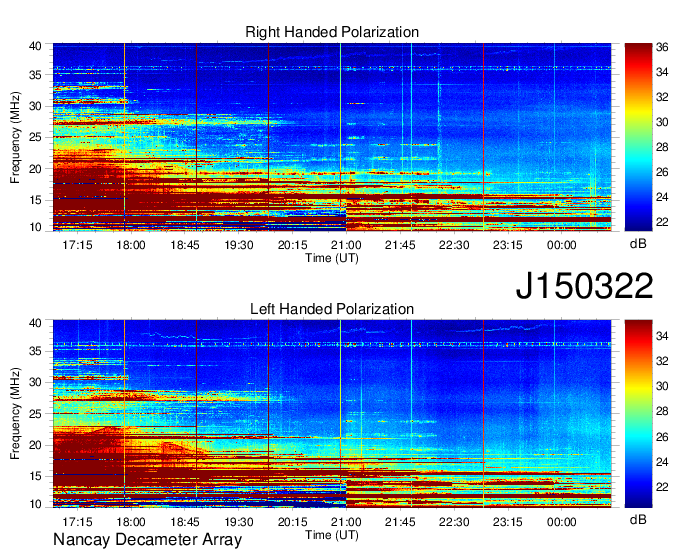Click the 30 MHz tick of Right Handed plot
The height and width of the screenshot is (552, 680).
[35, 106]
